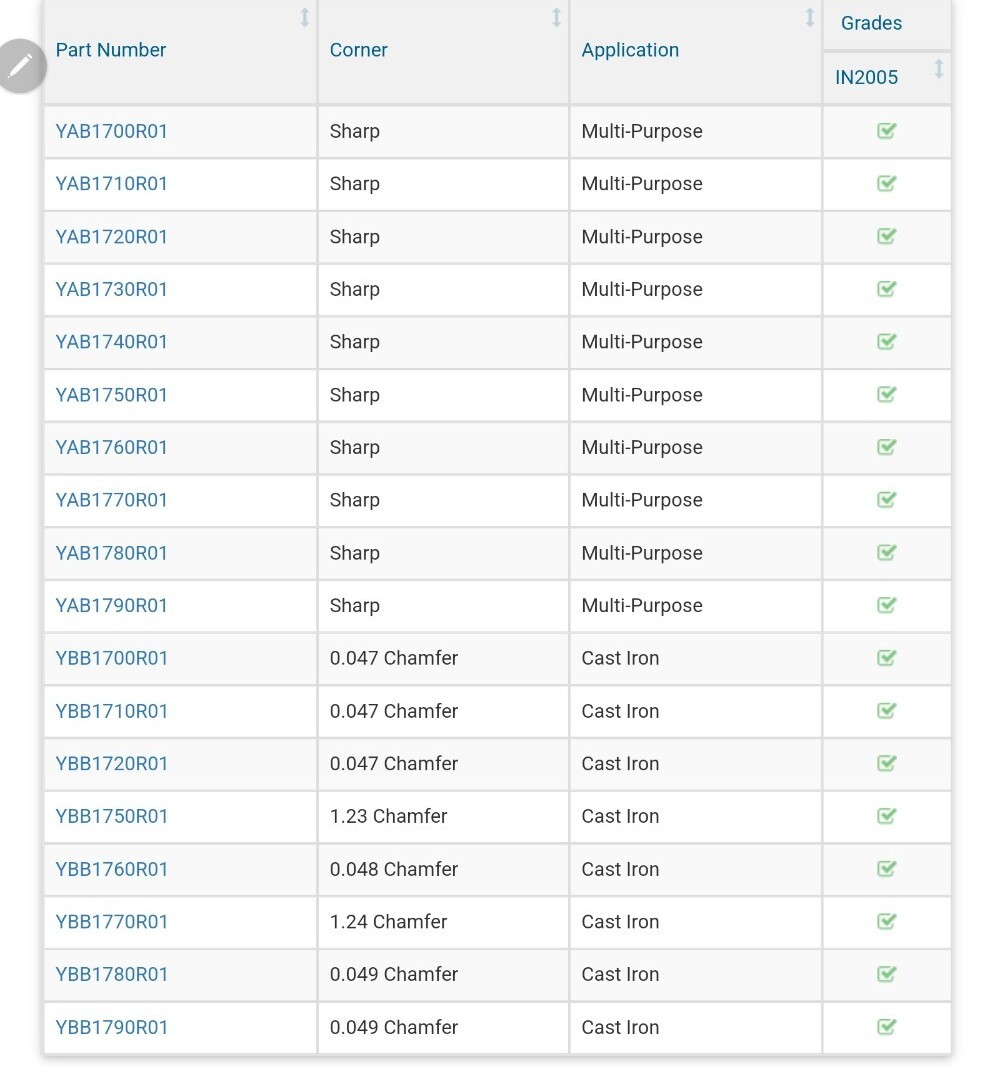The height and width of the screenshot is (1067, 1000).
Task: Click the Application header label
Action: (x=630, y=50)
